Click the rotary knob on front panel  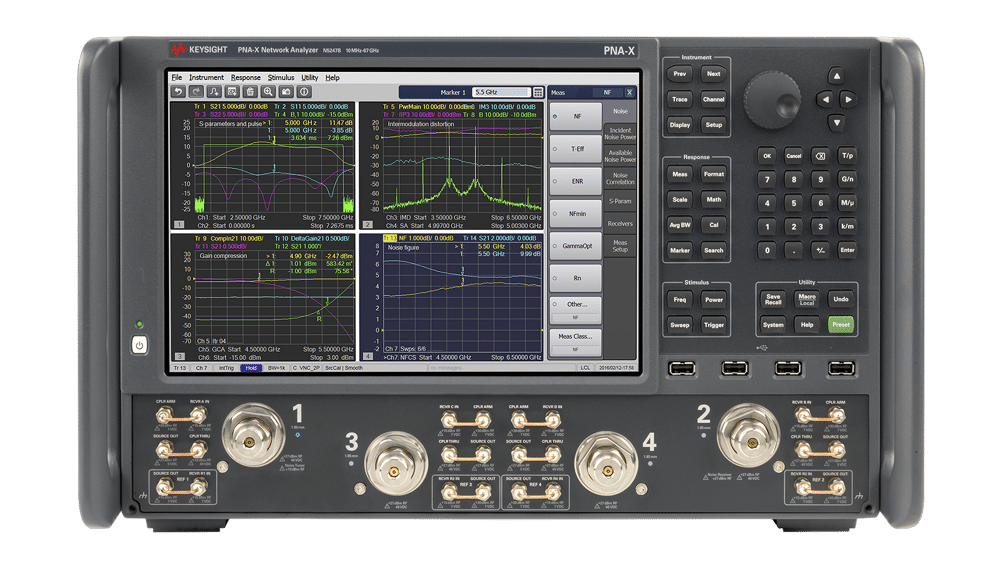click(x=772, y=99)
